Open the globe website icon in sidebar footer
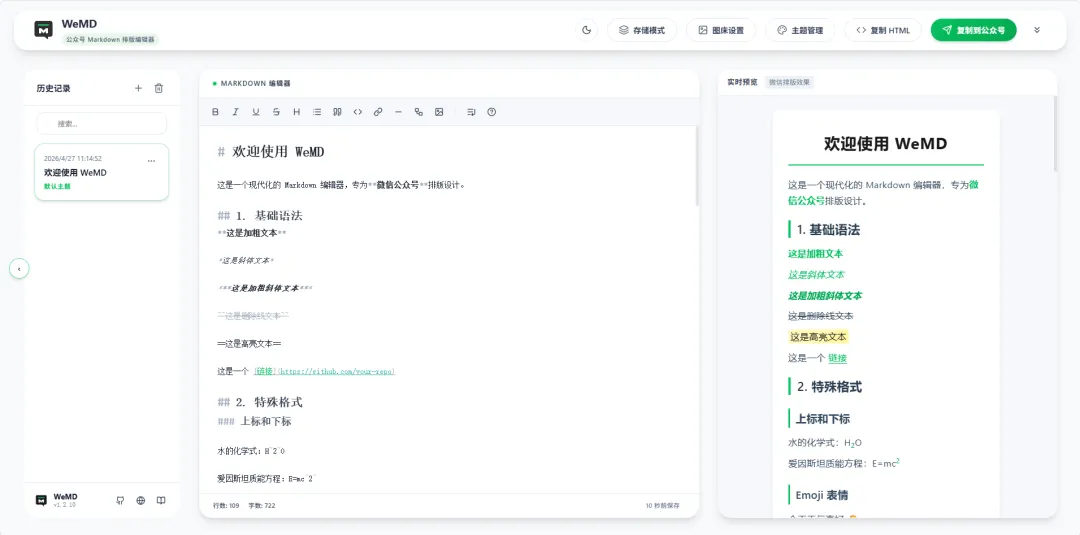 click(x=141, y=501)
